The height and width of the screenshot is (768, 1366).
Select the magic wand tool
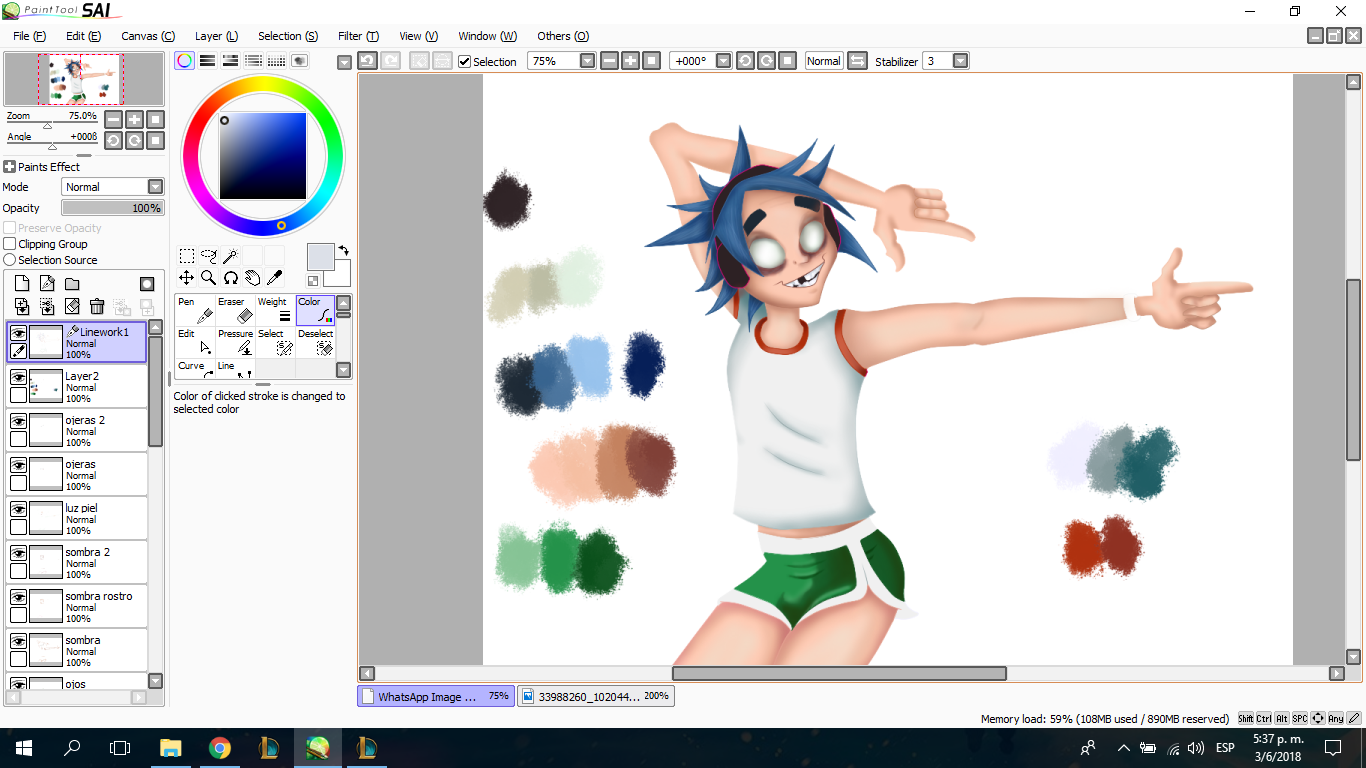230,256
